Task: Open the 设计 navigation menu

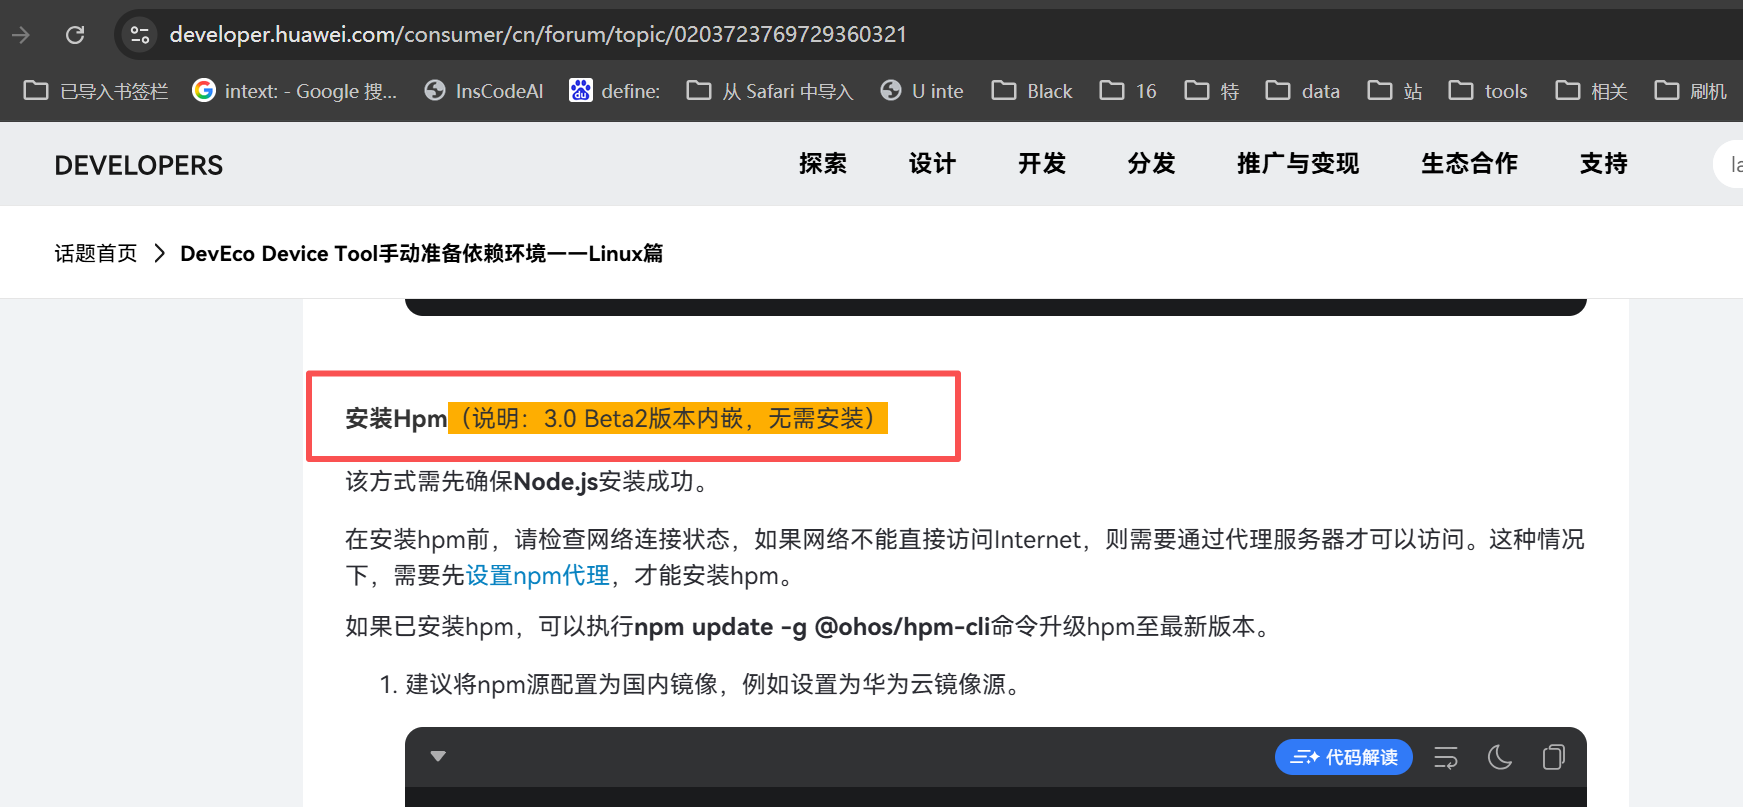Action: tap(932, 164)
